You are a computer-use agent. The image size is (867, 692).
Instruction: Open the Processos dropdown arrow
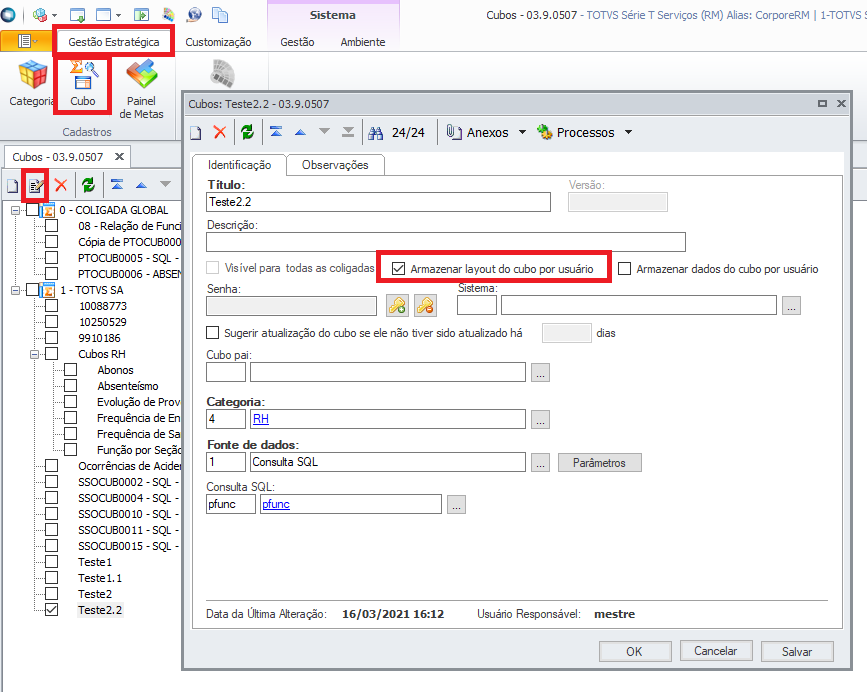(x=628, y=133)
